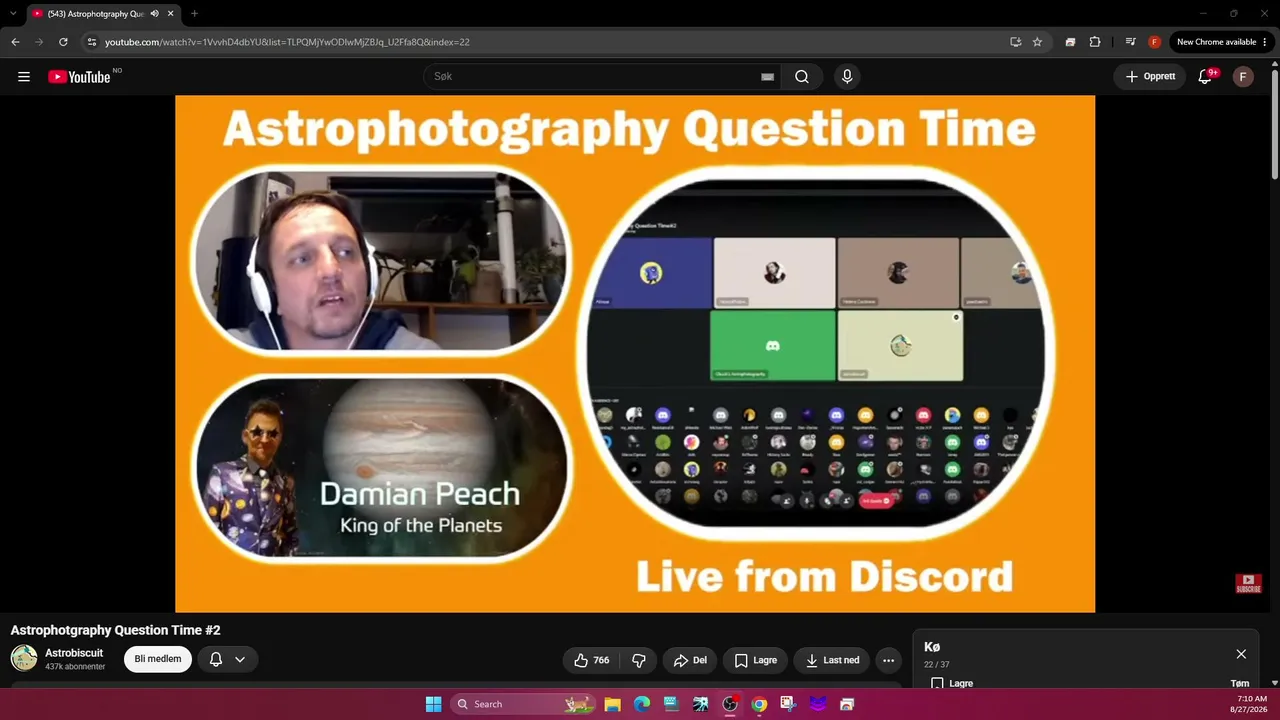1280x720 pixels.
Task: Start voice search with the microphone icon
Action: click(x=847, y=77)
